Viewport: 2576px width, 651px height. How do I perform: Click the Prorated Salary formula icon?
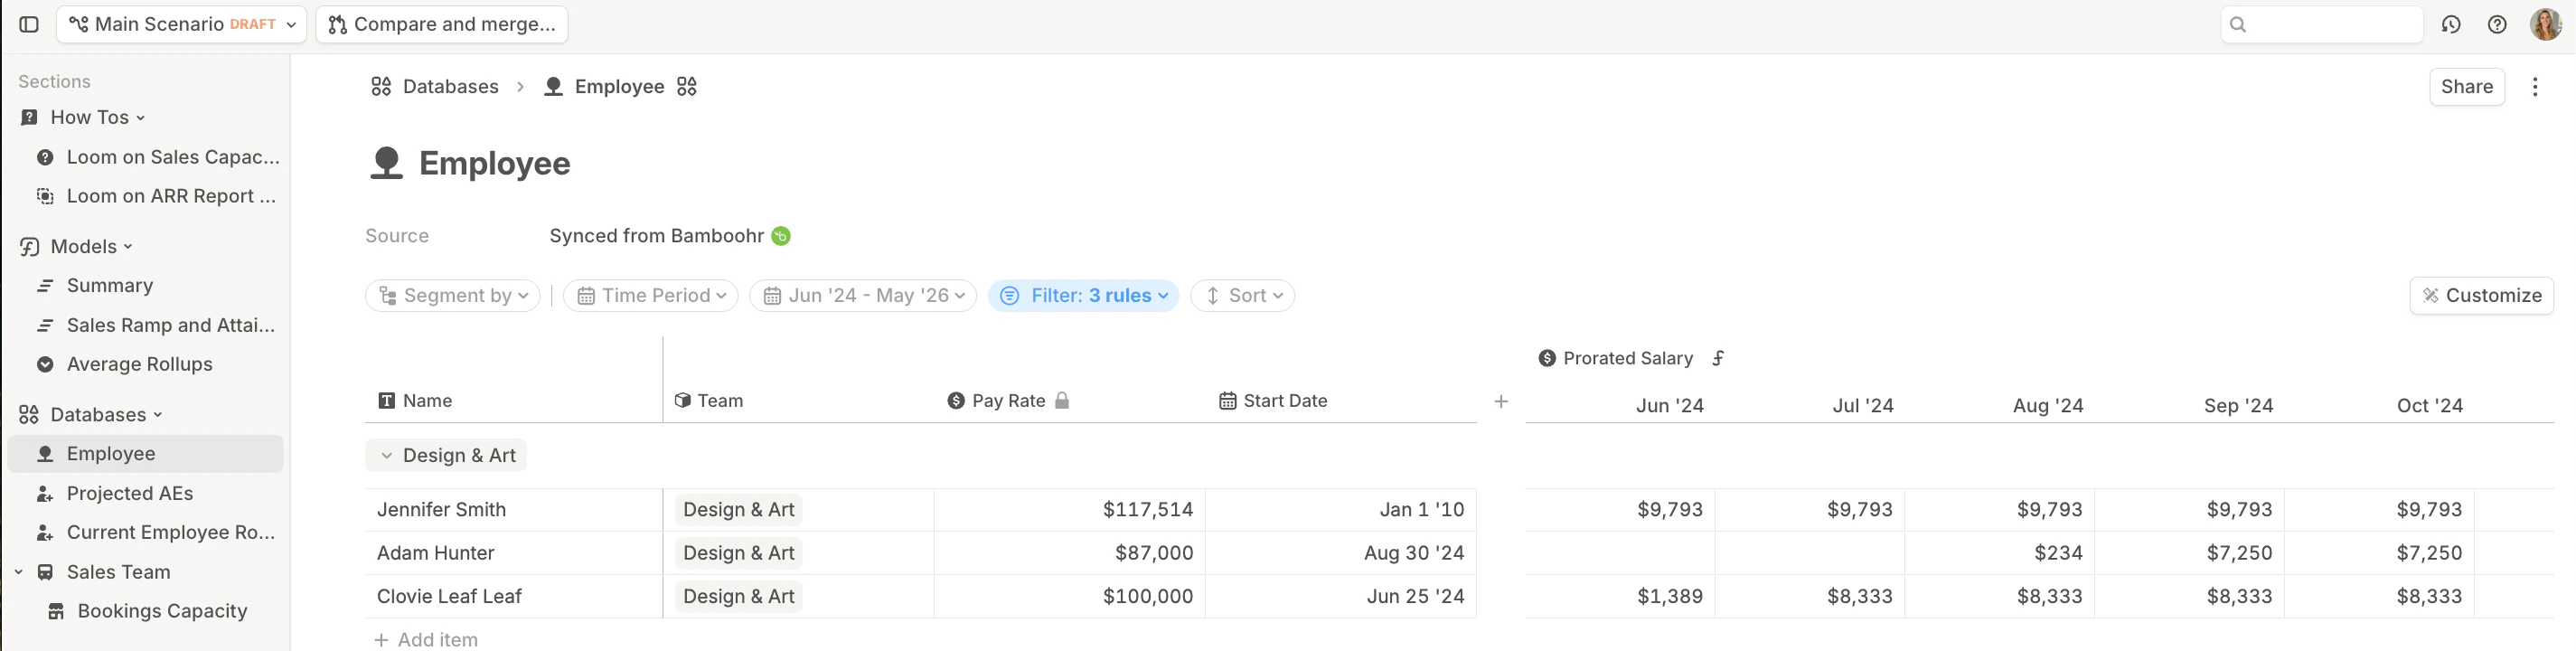coord(1718,358)
